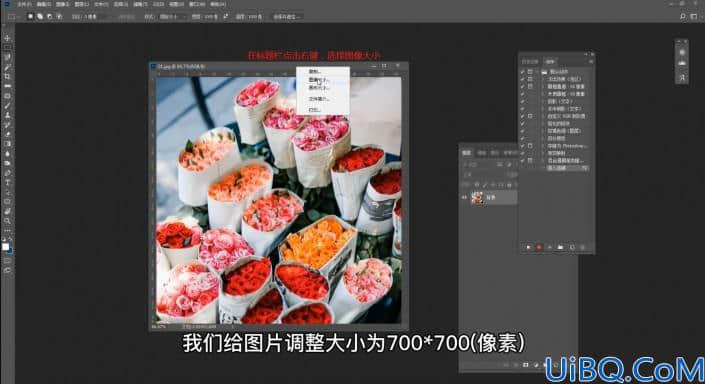Open the 图像 menu in menu bar
This screenshot has width=705, height=384.
coord(62,4)
